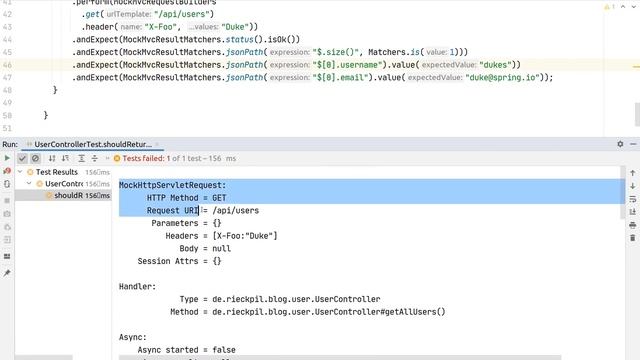This screenshot has width=640, height=360.
Task: Click line number 44 in gutter
Action: click(x=8, y=40)
